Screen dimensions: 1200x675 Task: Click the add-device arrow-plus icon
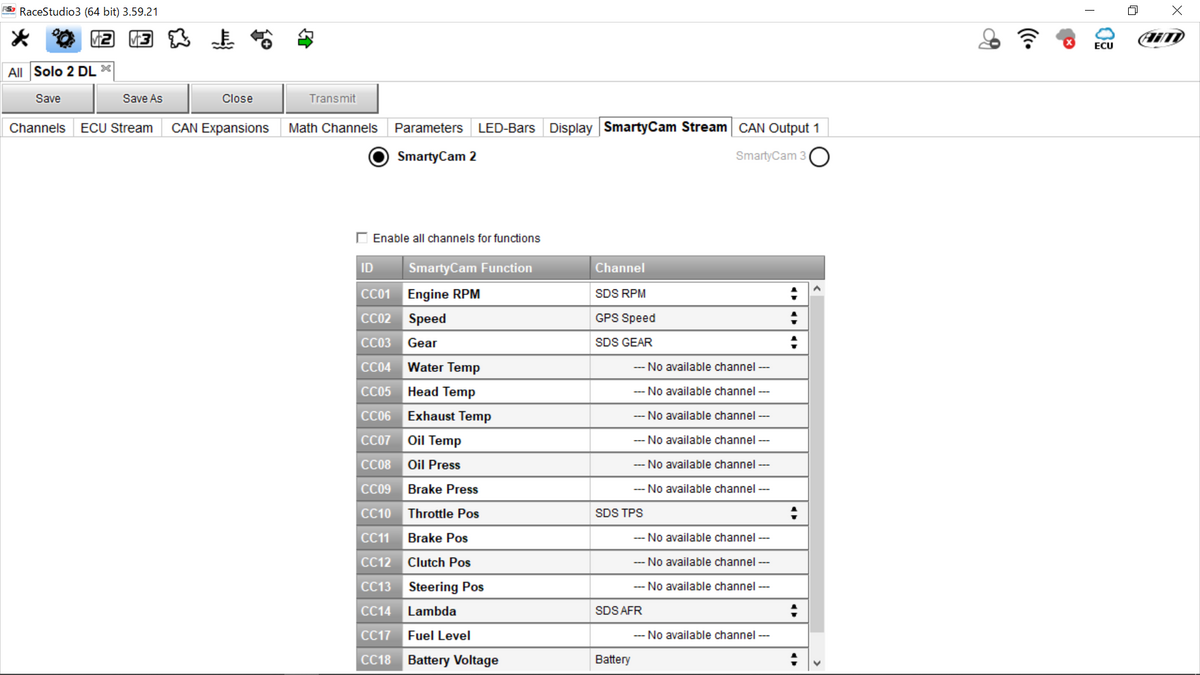coord(262,39)
